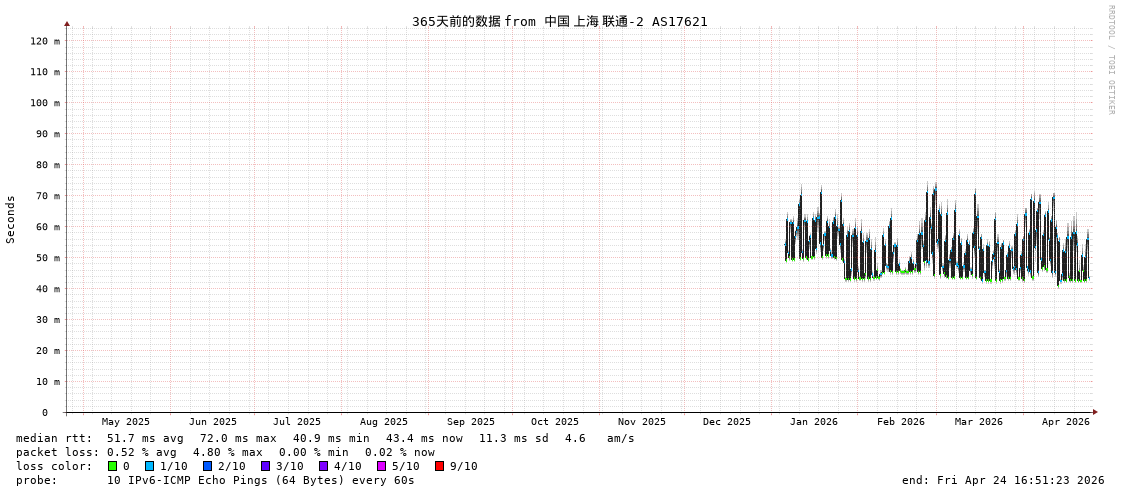Click the purple 3/10 loss color swatch

266,466
